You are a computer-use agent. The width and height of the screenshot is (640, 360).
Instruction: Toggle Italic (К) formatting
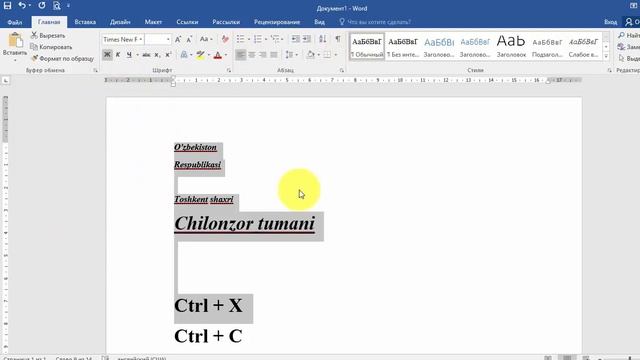click(x=118, y=55)
